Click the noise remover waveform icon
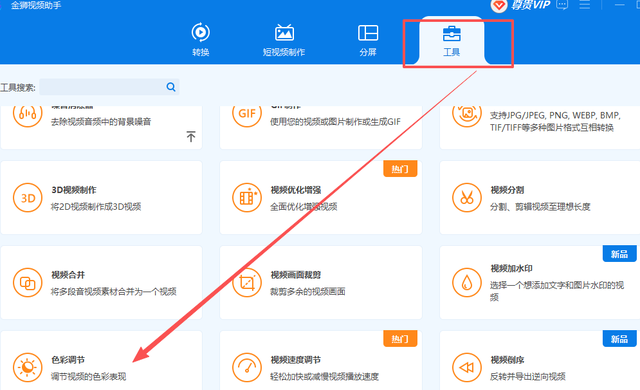Screen dimensions: 640x390 click(x=27, y=113)
